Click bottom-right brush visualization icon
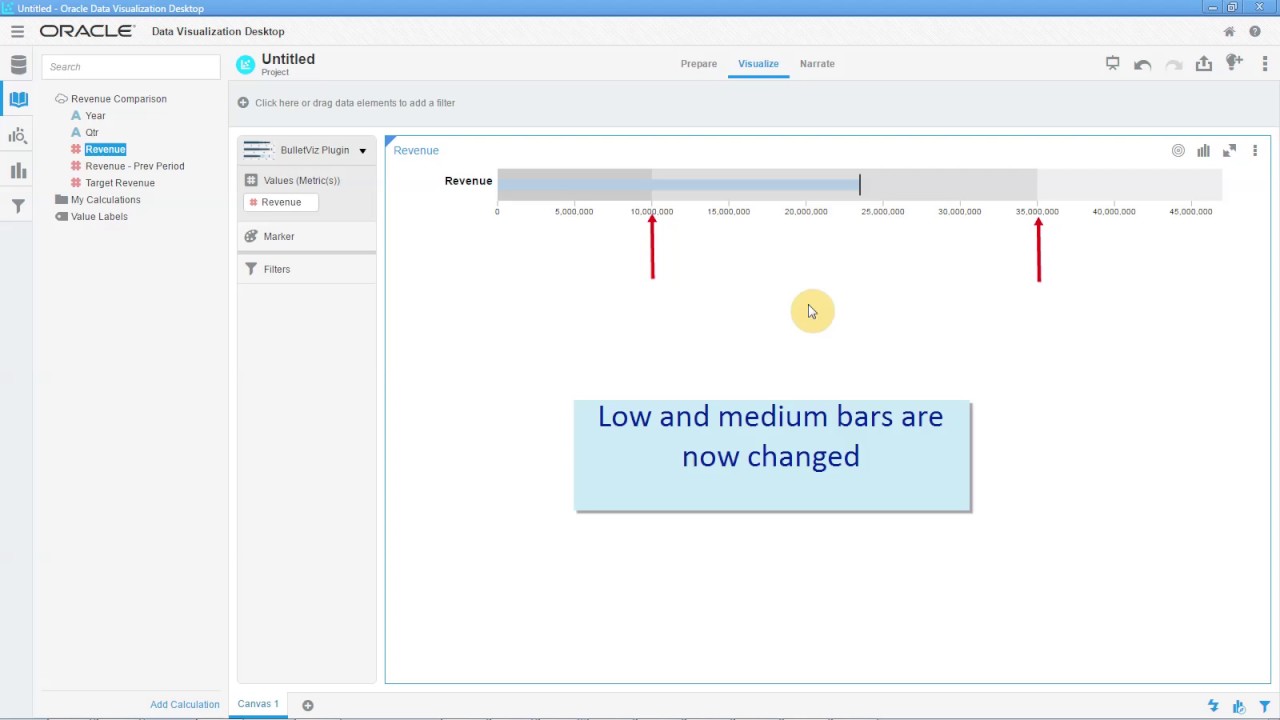 coord(1239,706)
